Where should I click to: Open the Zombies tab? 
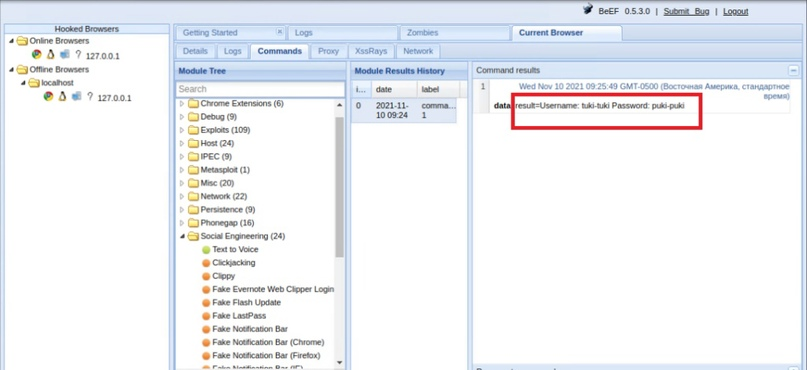454,32
